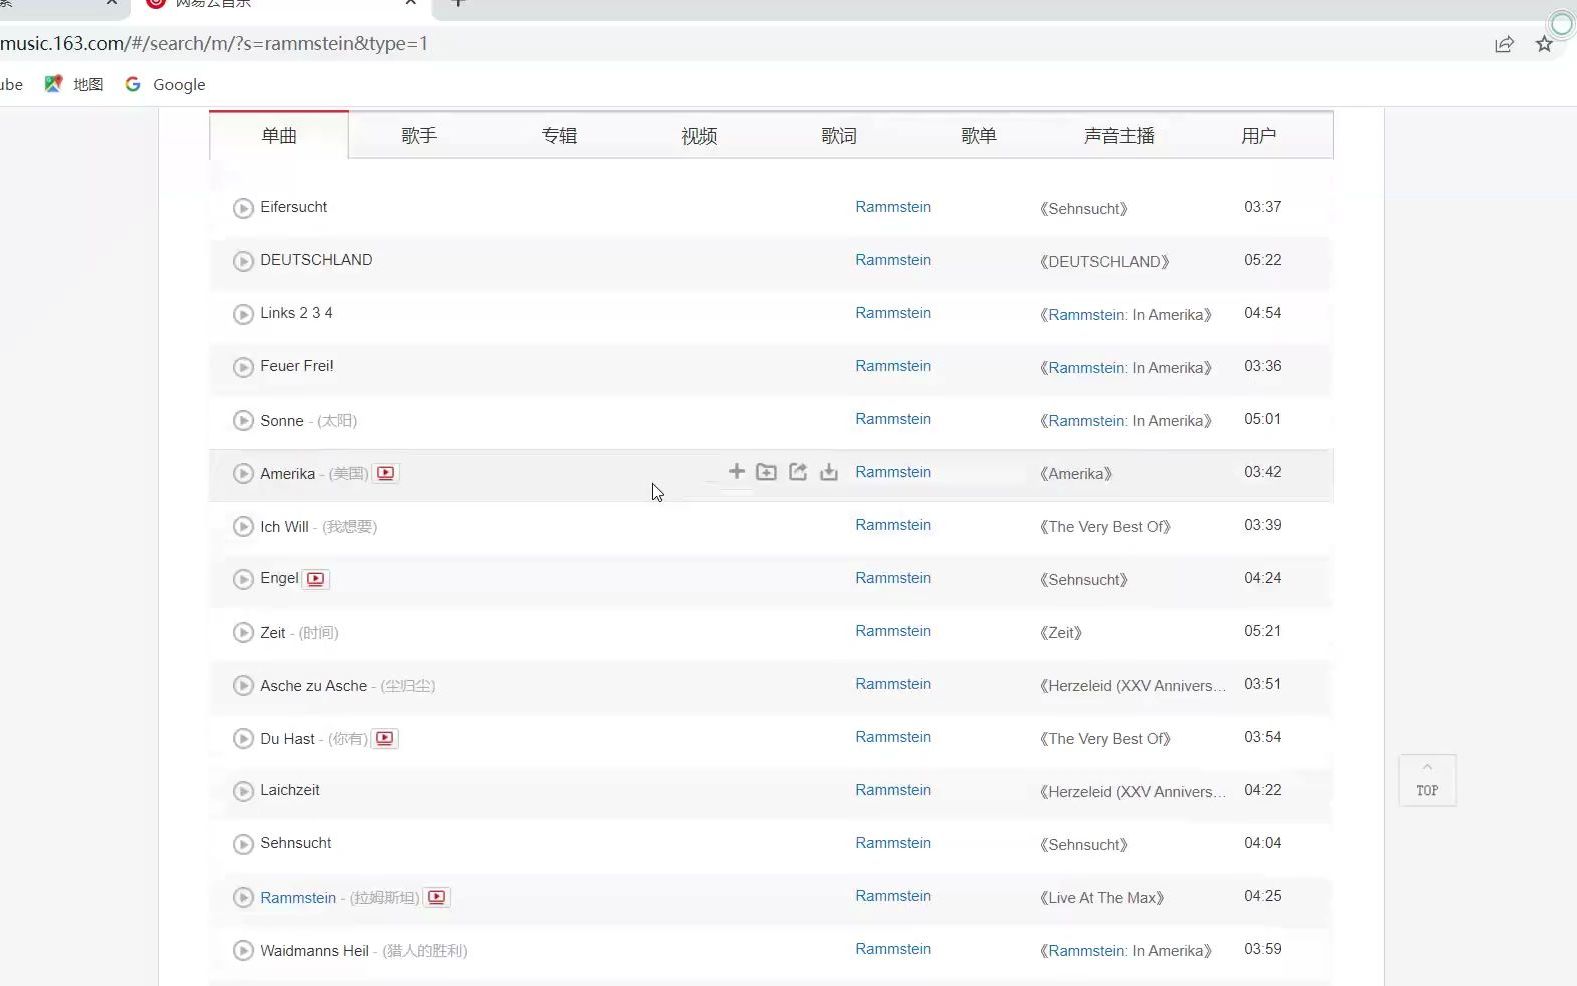Screen dimensions: 1577x986
Task: Share the Amerika song
Action: pos(798,471)
